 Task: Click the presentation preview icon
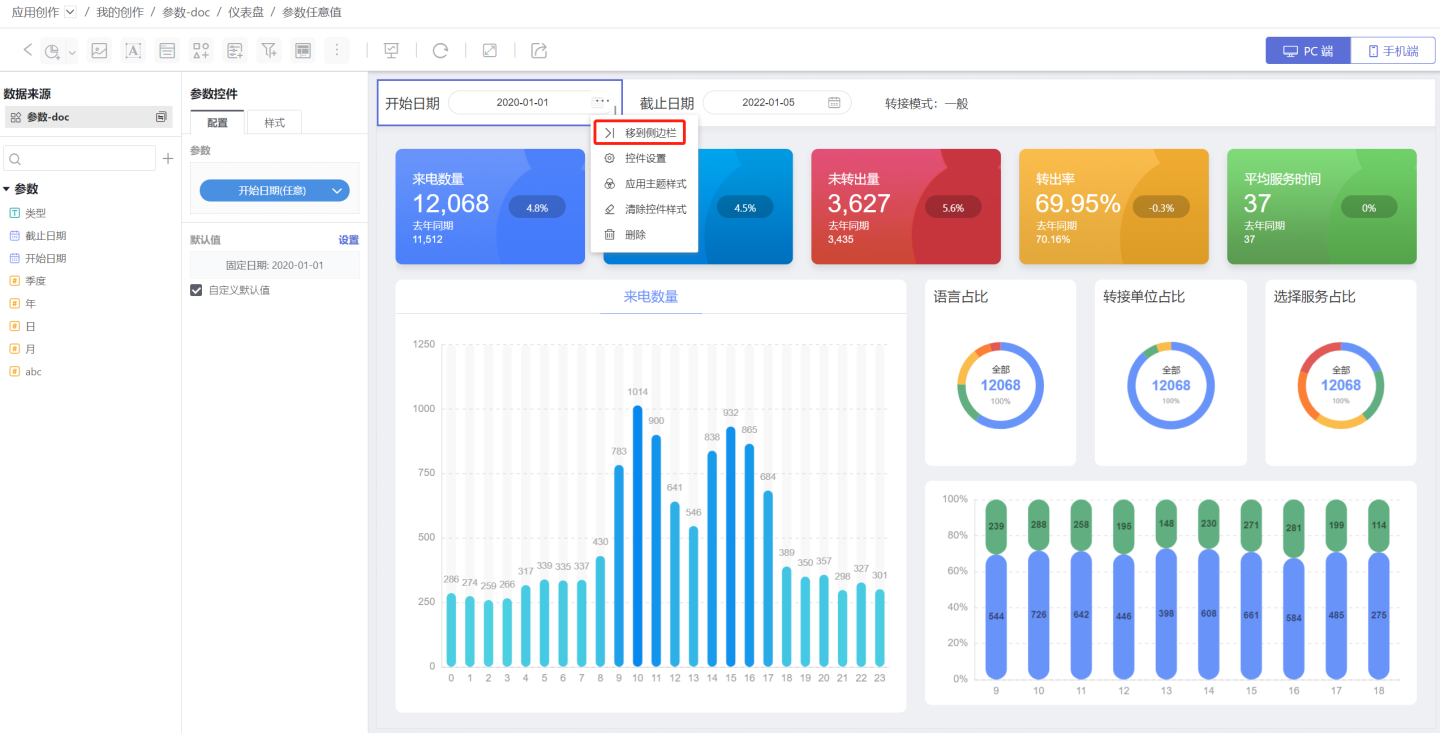(x=391, y=50)
